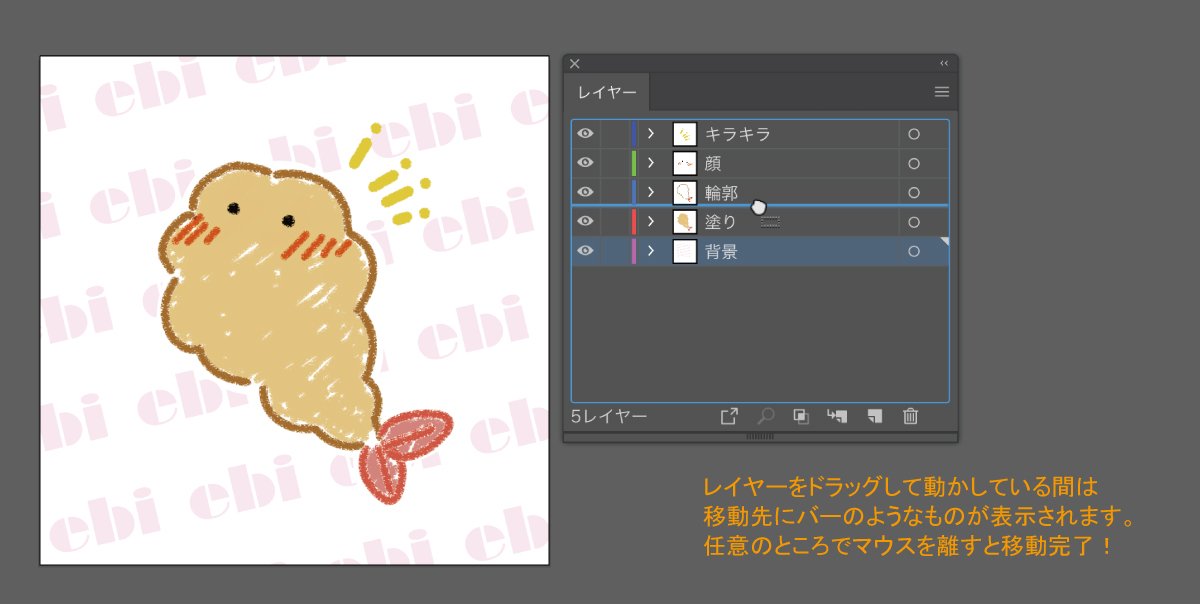Click the export-for-screens icon in the Layers panel footer
This screenshot has width=1200, height=604.
(x=729, y=416)
